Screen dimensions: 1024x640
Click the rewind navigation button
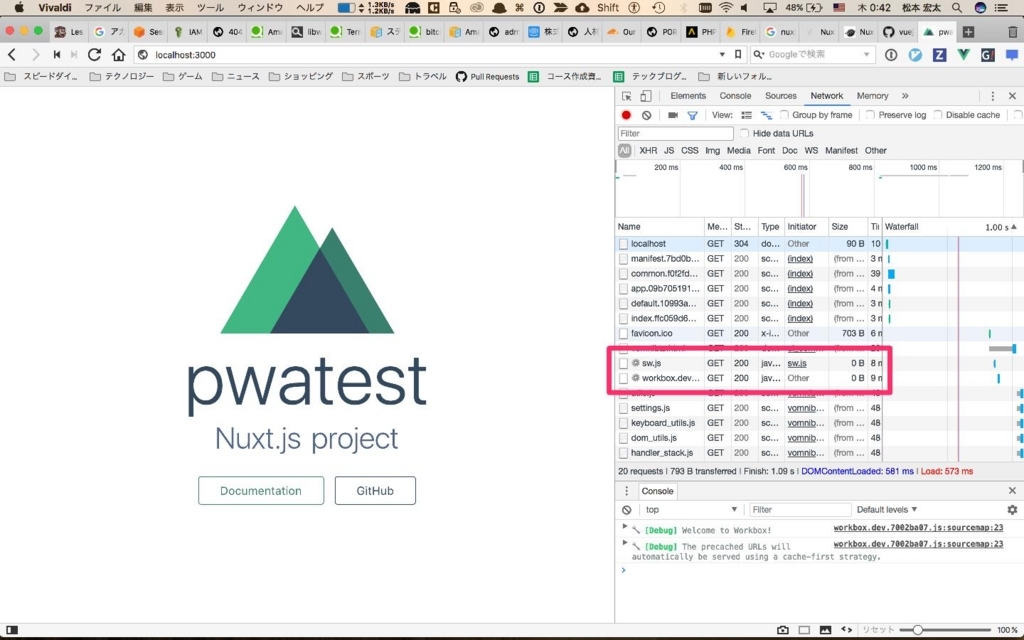point(57,55)
